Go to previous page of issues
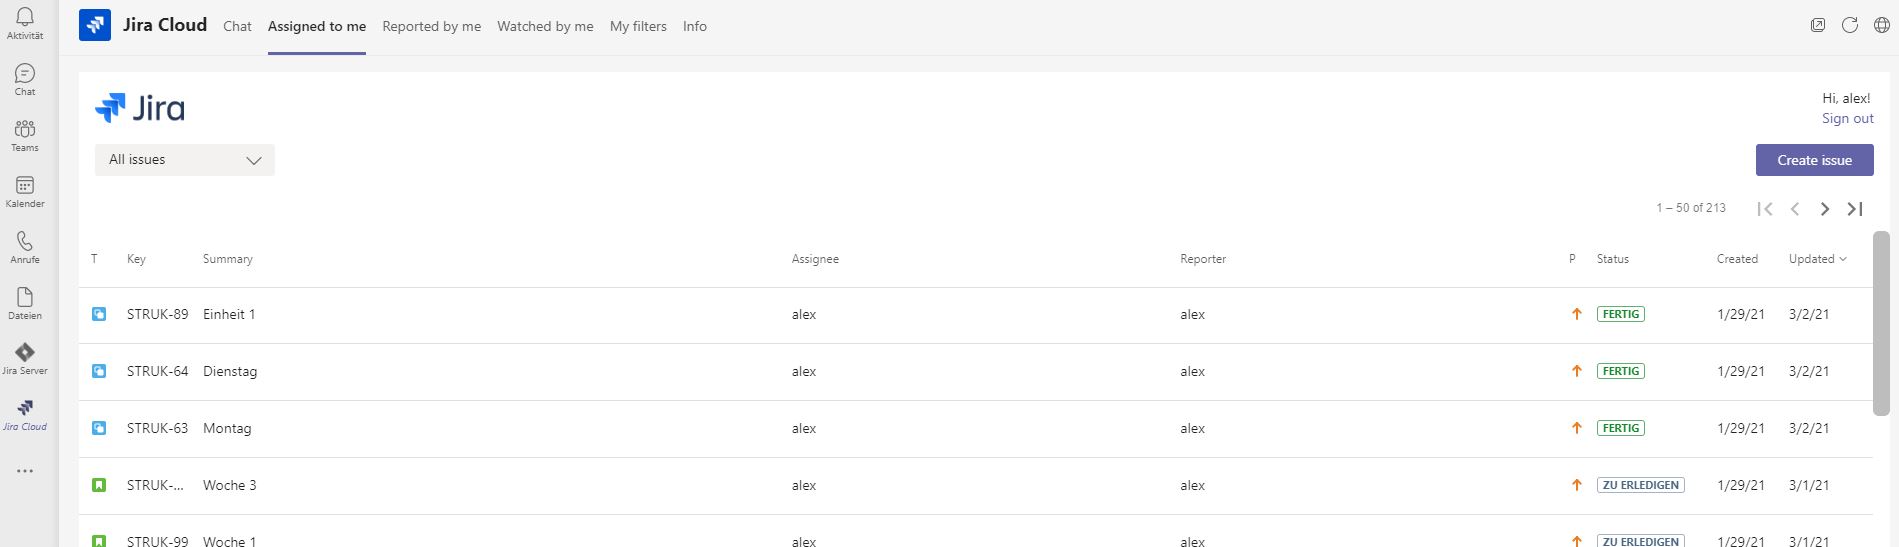 pyautogui.click(x=1795, y=209)
